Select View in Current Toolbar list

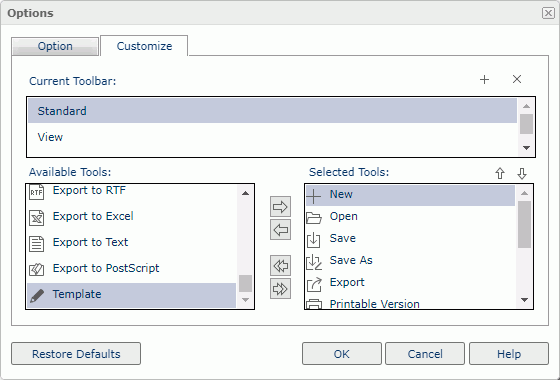coord(272,137)
